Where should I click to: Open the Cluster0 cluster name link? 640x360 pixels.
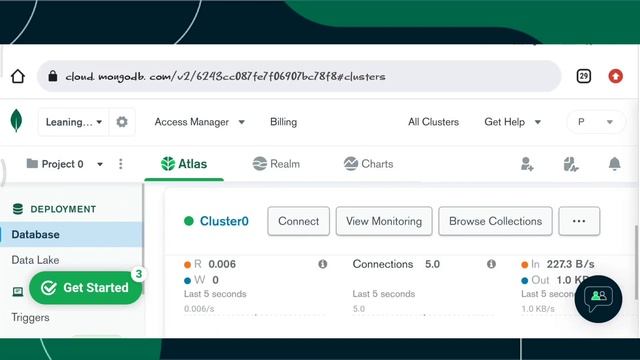[224, 221]
